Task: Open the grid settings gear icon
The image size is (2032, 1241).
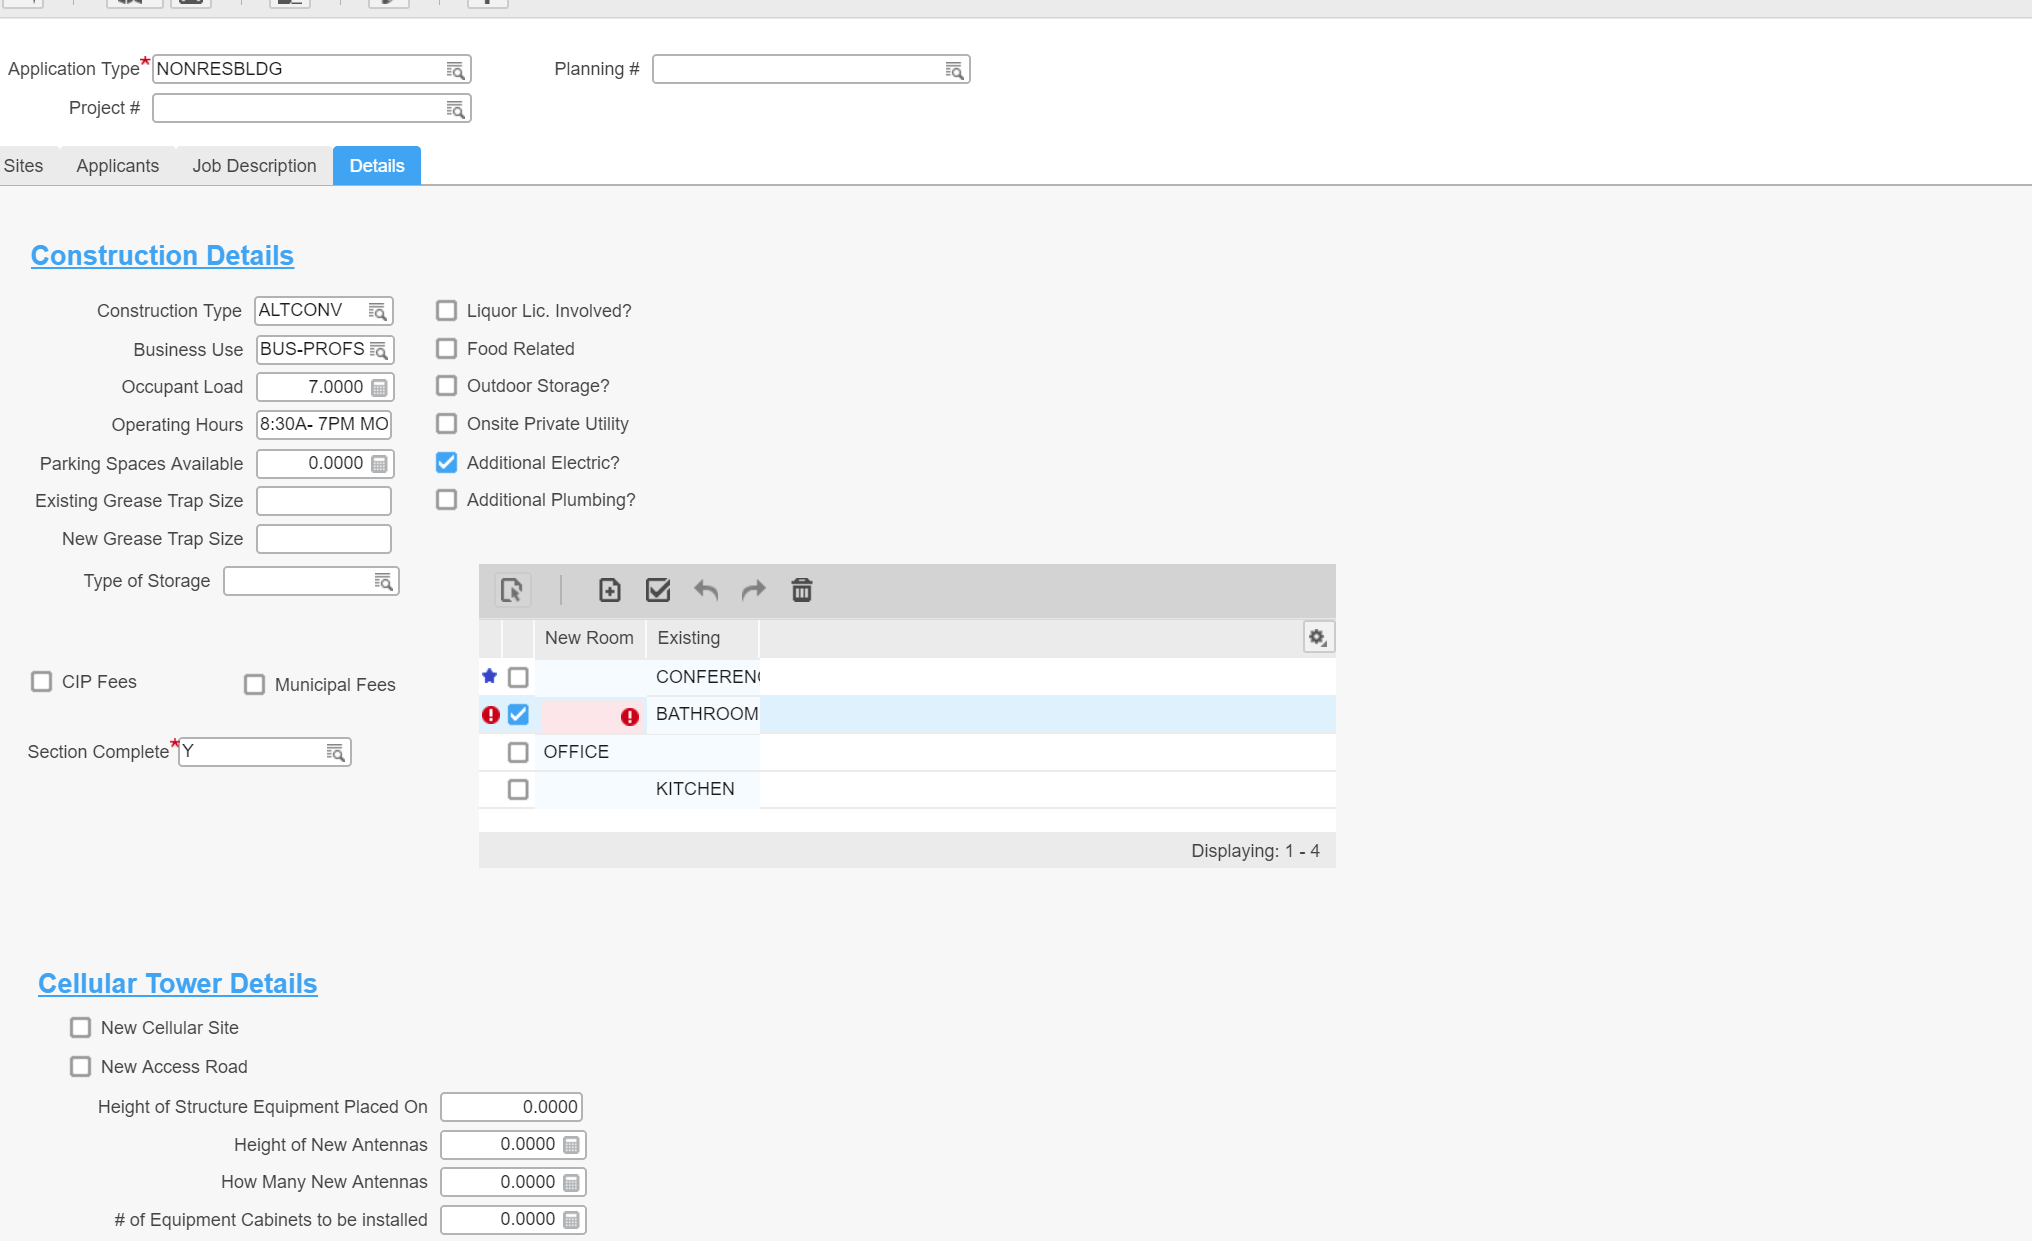Action: 1318,637
